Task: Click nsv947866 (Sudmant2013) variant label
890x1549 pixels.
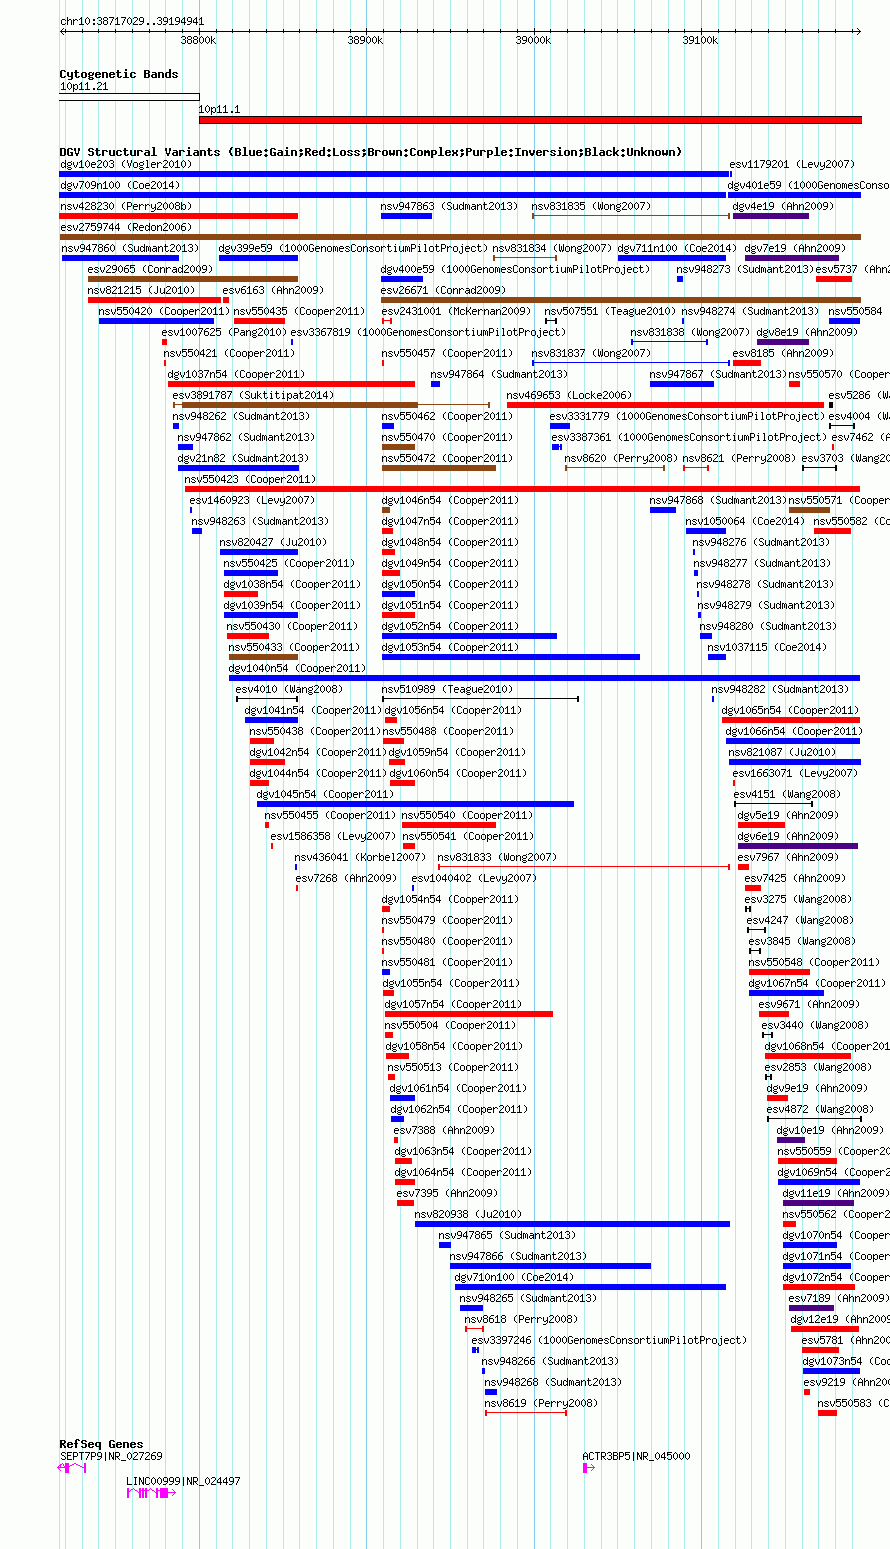Action: (x=518, y=1256)
